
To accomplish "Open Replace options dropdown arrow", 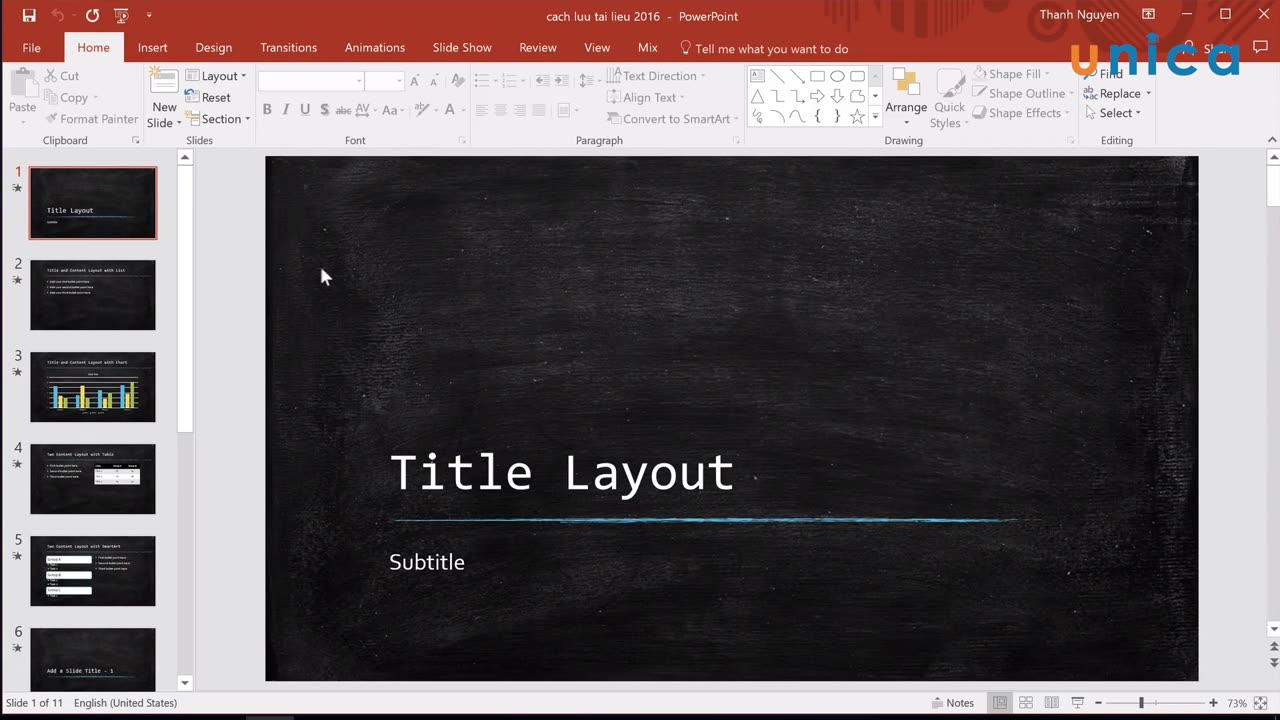I will (x=1148, y=94).
